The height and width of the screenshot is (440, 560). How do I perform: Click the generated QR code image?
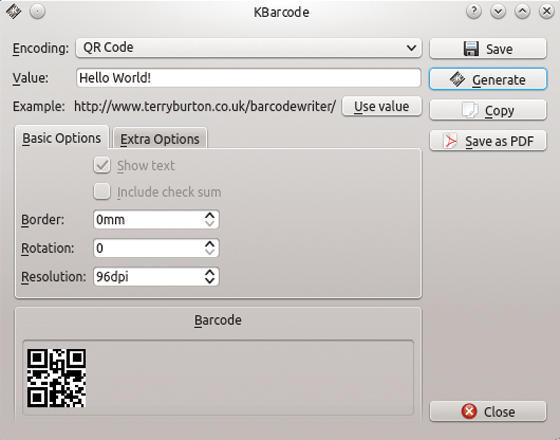pyautogui.click(x=56, y=378)
